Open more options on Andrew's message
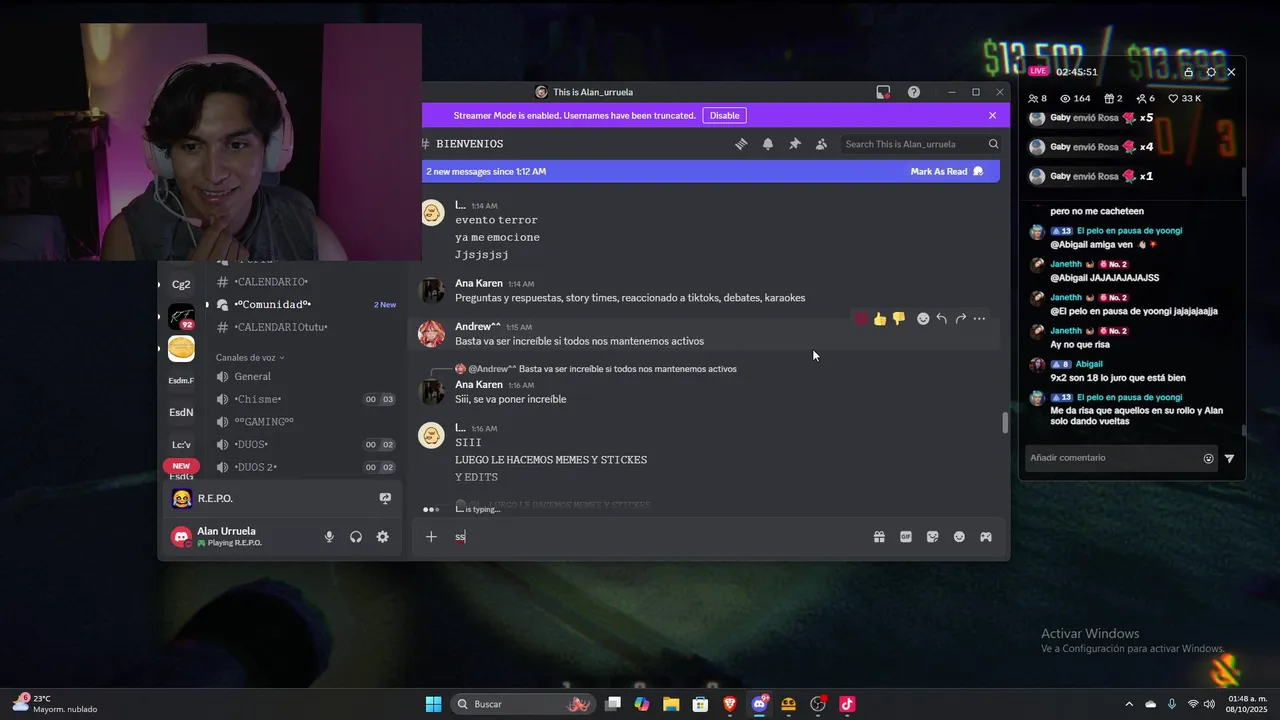 click(x=979, y=319)
